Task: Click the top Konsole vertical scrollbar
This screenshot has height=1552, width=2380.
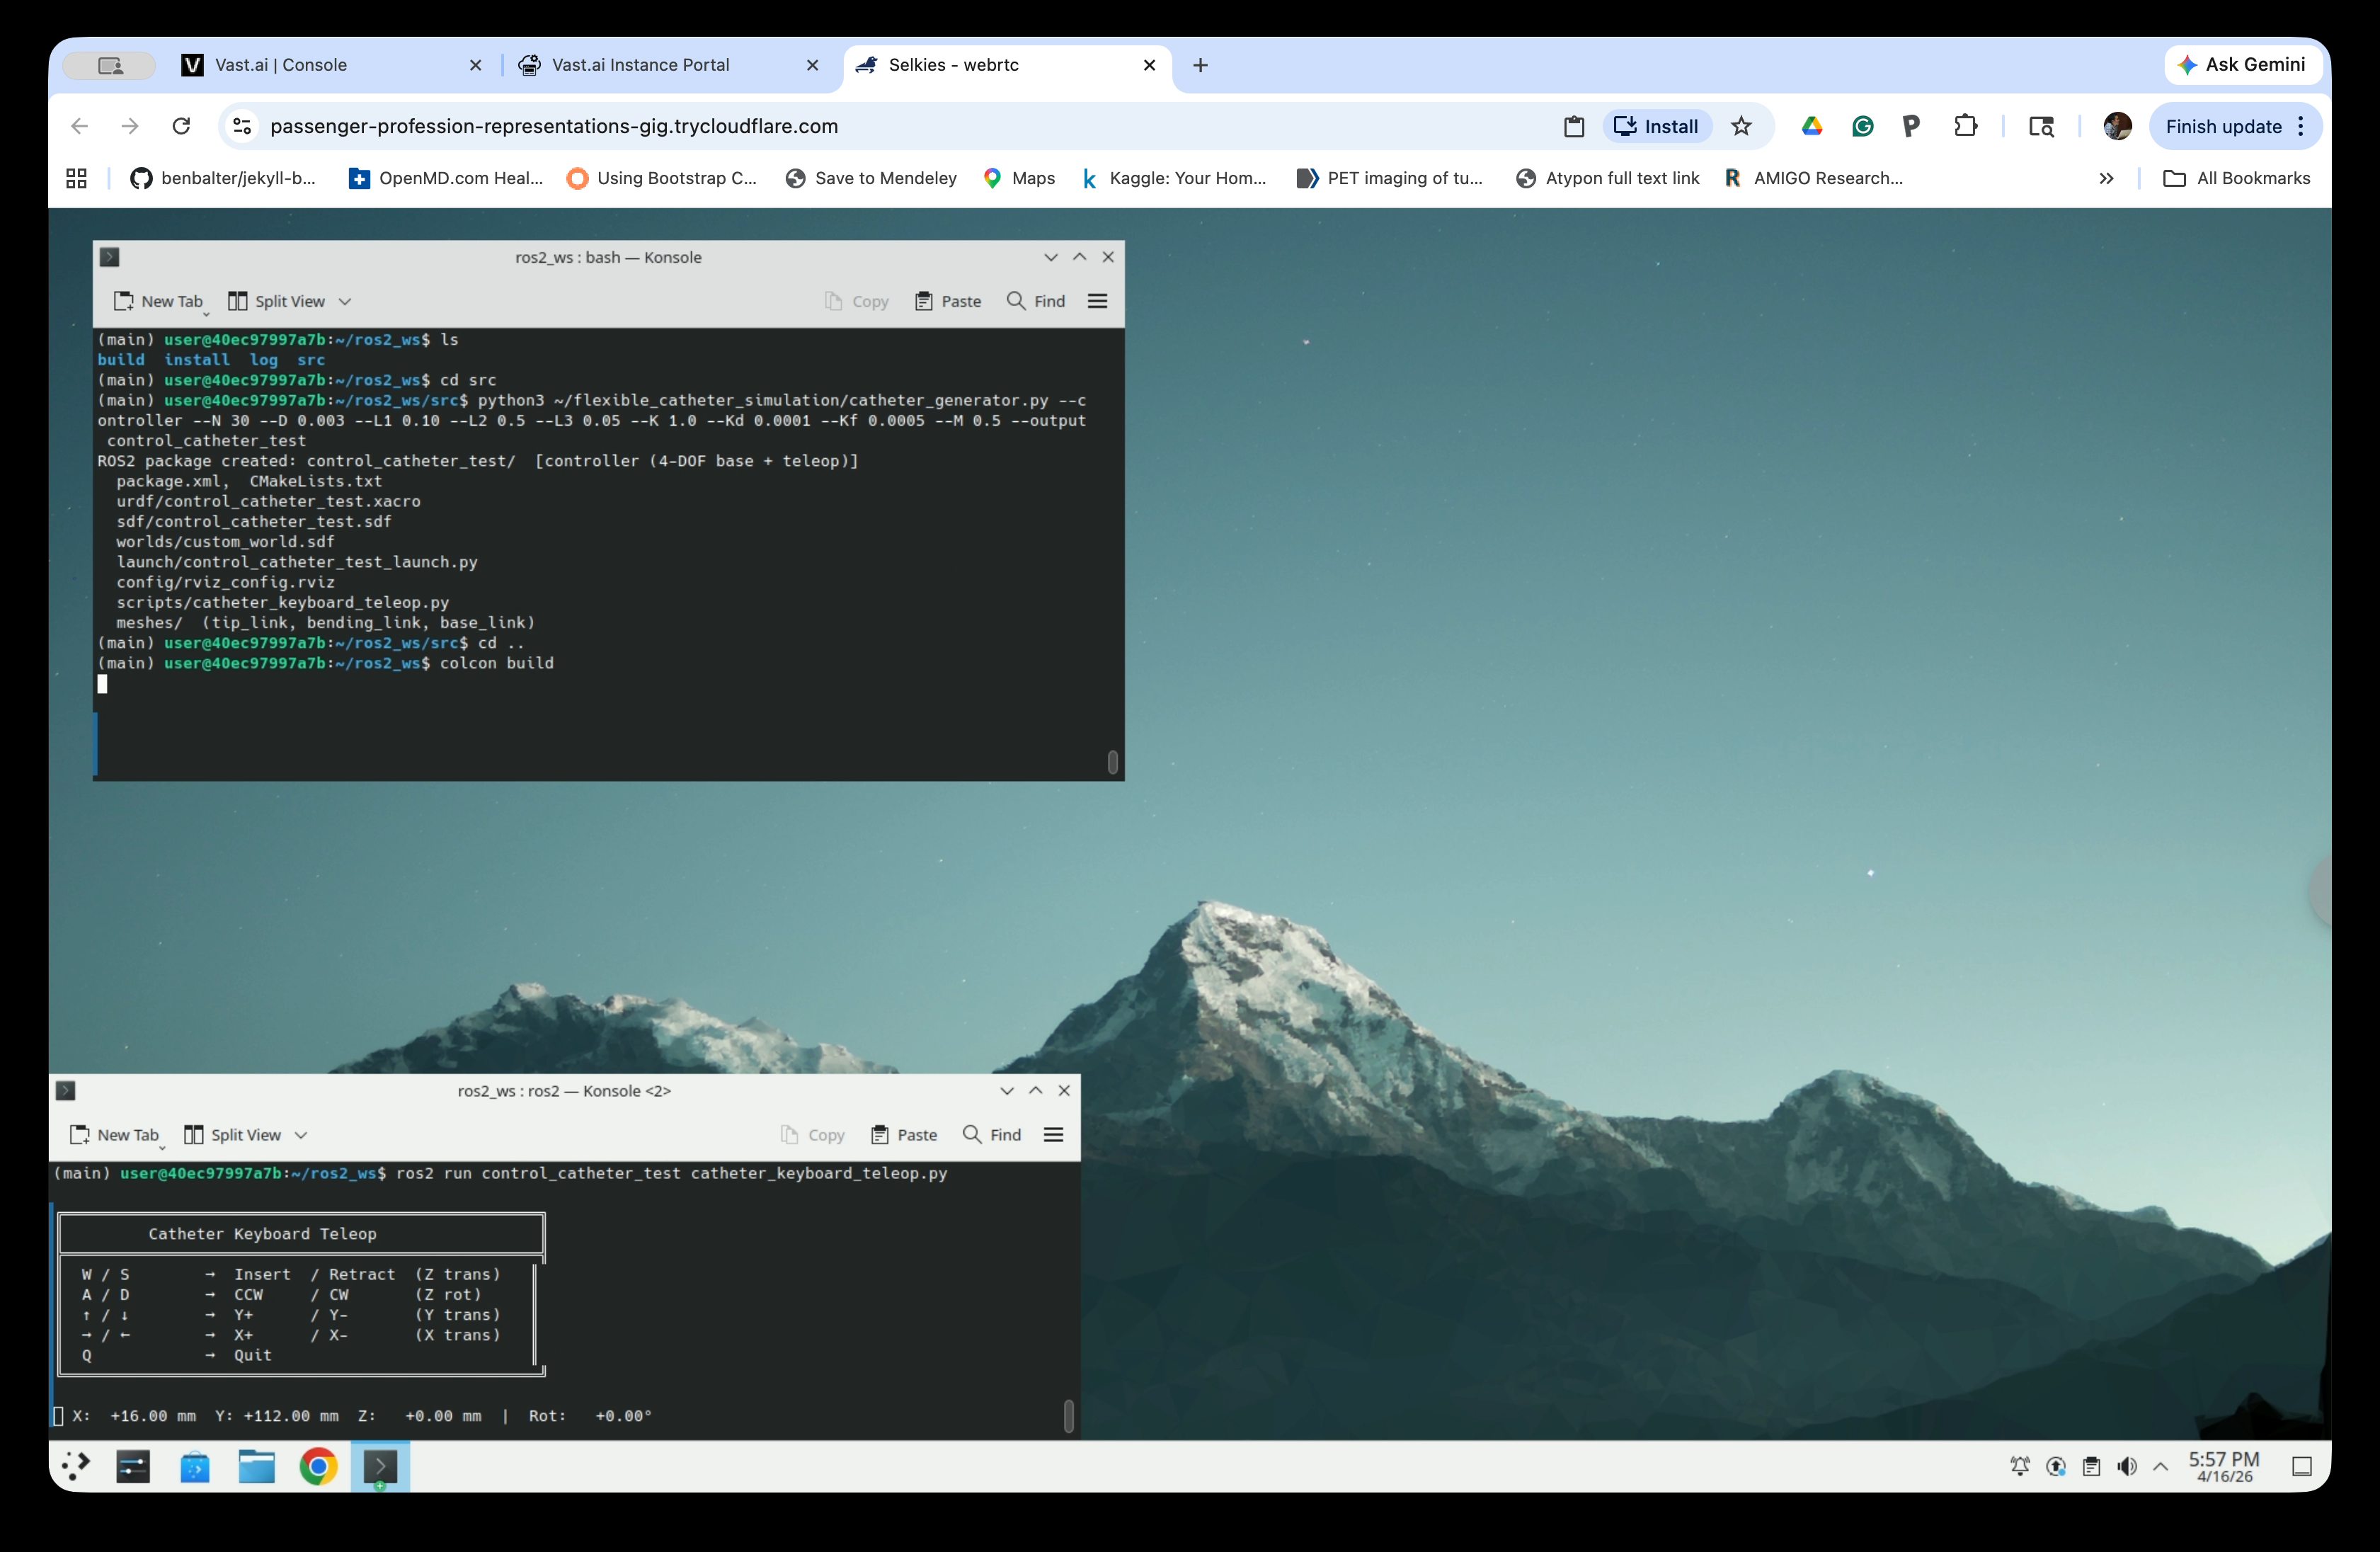Action: pos(1112,762)
